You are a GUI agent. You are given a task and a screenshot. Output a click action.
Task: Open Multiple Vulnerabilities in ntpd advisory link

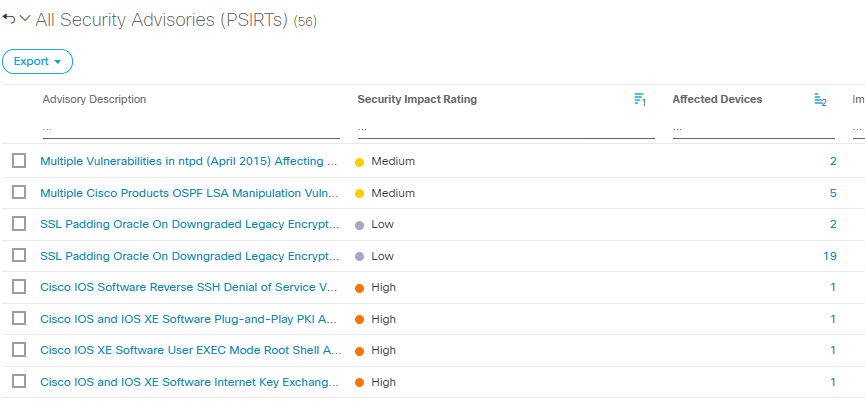point(188,161)
